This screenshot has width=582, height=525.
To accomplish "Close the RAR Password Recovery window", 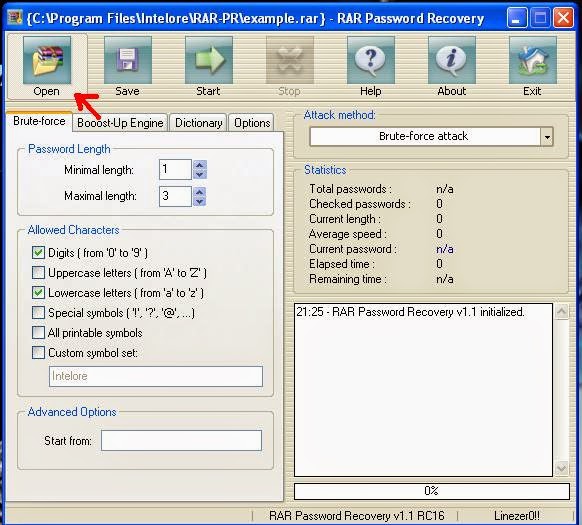I will tap(563, 18).
